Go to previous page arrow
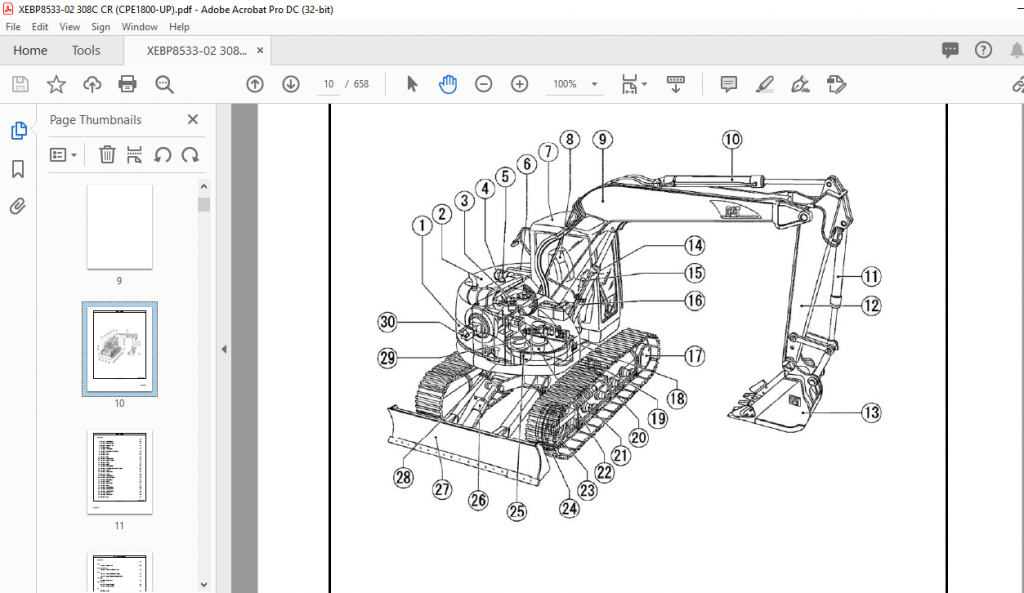The width and height of the screenshot is (1024, 593). [x=255, y=84]
